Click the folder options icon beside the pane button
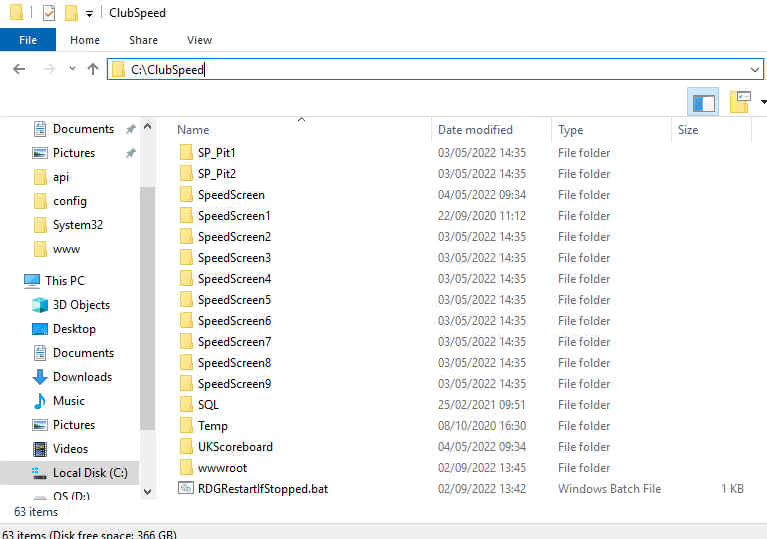This screenshot has width=767, height=539. coord(740,102)
